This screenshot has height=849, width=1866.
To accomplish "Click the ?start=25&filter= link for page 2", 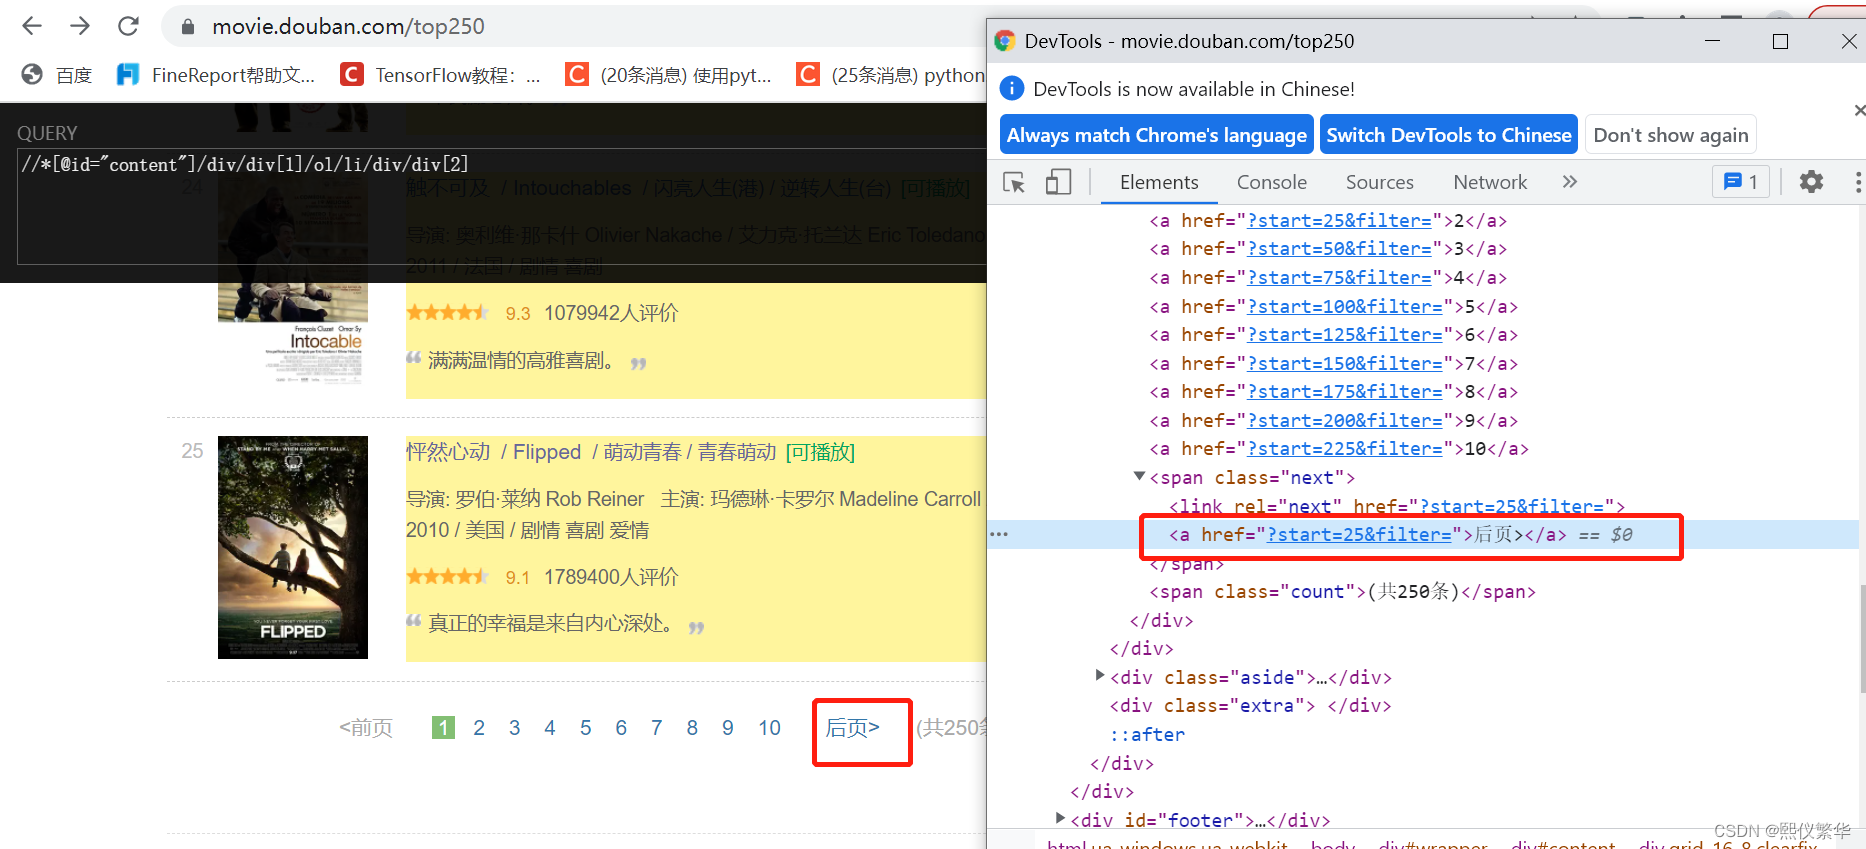I will [x=1339, y=221].
